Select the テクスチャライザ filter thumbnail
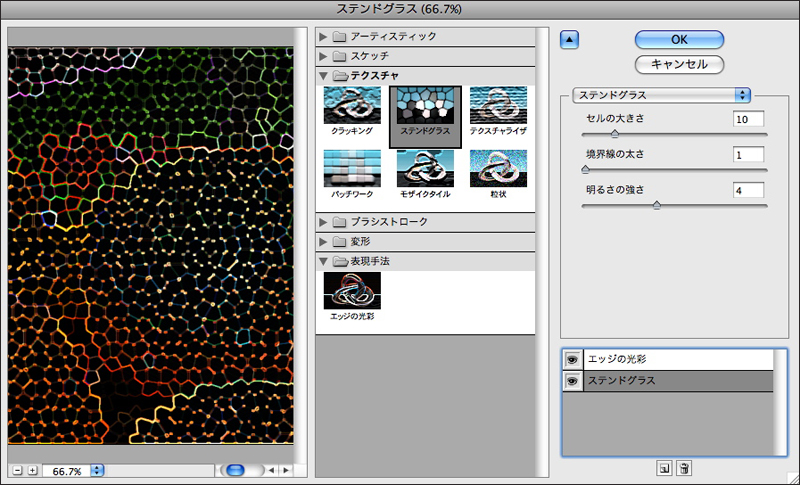The height and width of the screenshot is (485, 800). 498,106
